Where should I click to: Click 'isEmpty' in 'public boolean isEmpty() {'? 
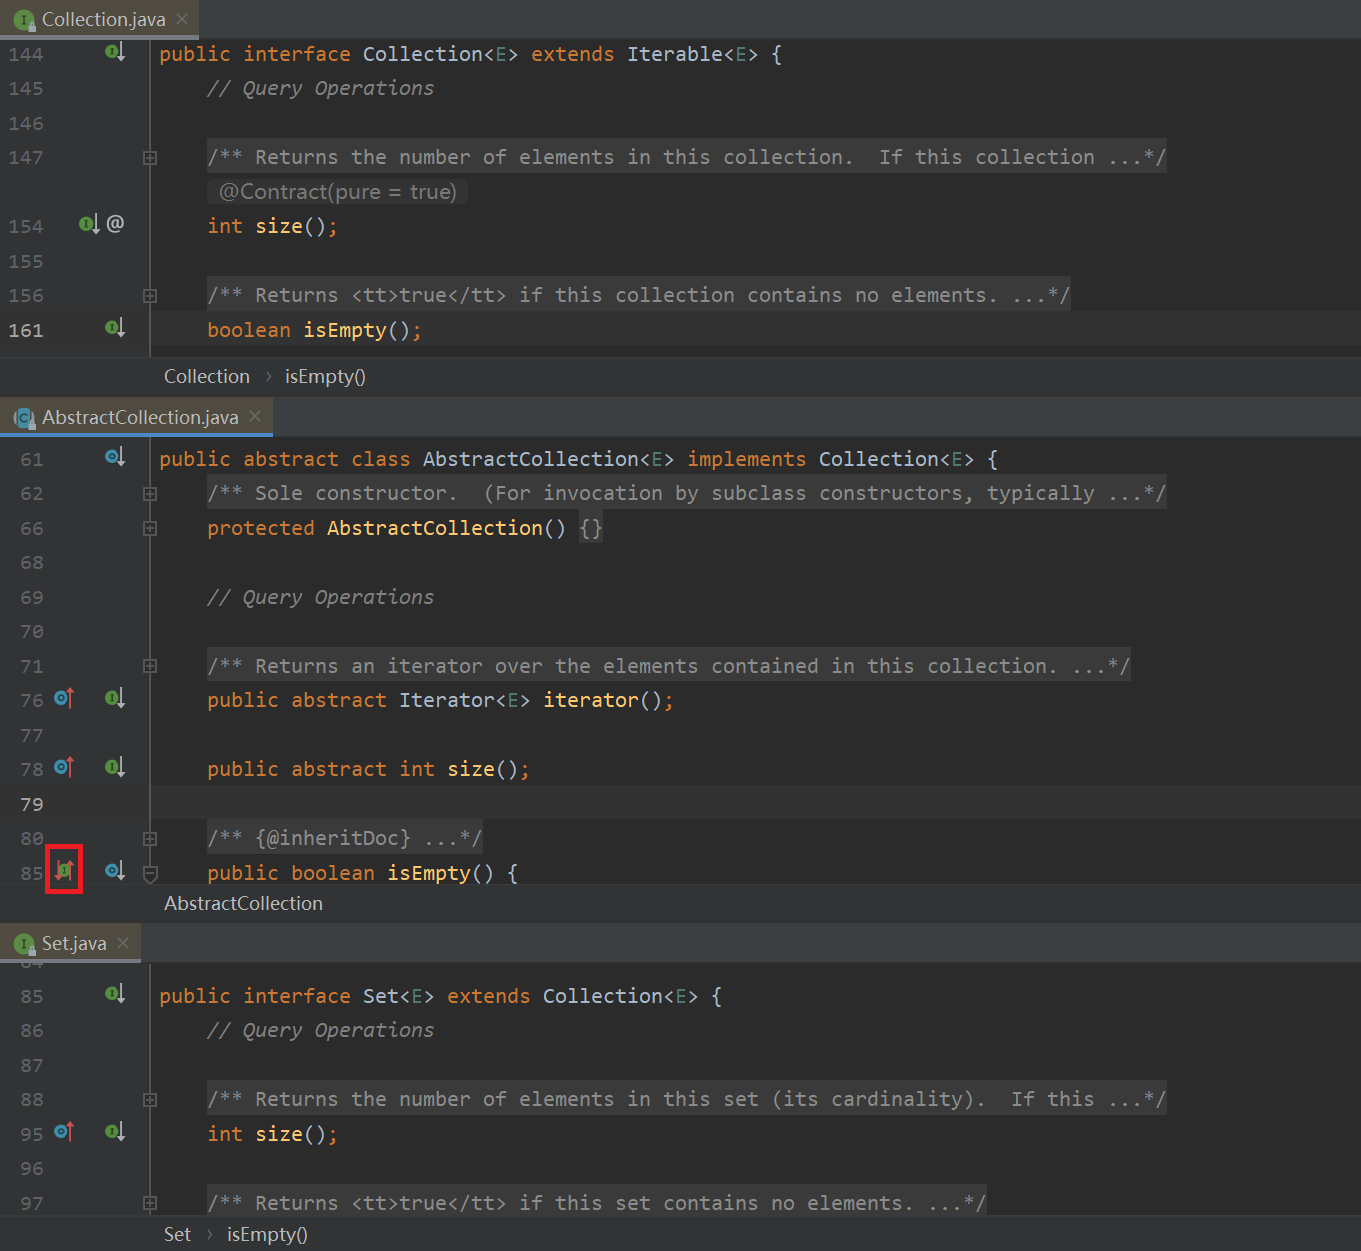pyautogui.click(x=429, y=873)
